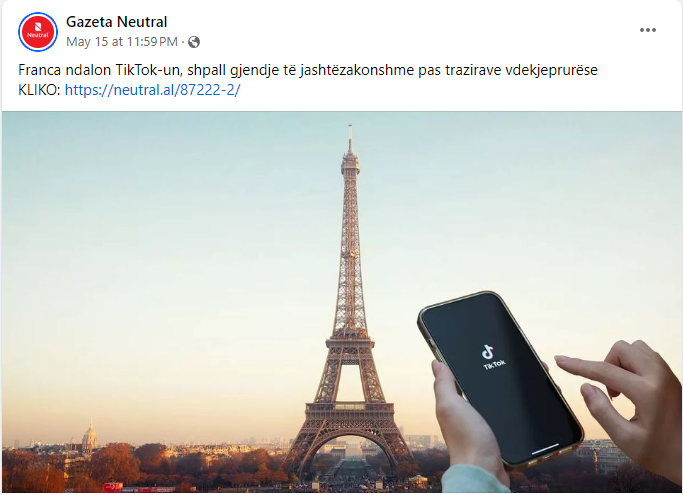Click the Gazeta Neutral page name
Image resolution: width=683 pixels, height=495 pixels.
116,22
